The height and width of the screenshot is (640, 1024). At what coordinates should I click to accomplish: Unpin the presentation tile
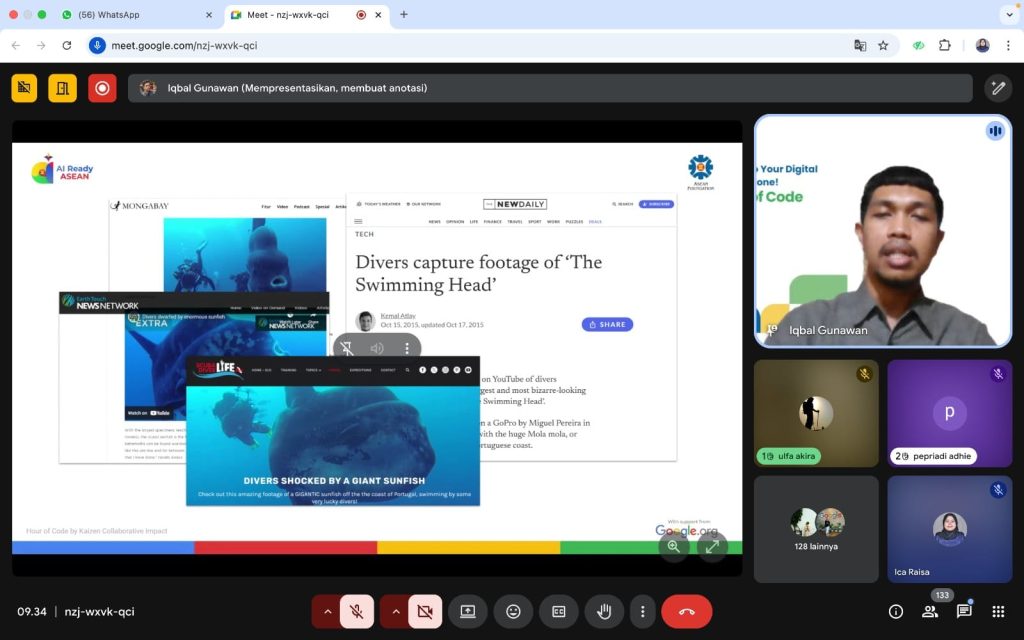click(x=347, y=348)
